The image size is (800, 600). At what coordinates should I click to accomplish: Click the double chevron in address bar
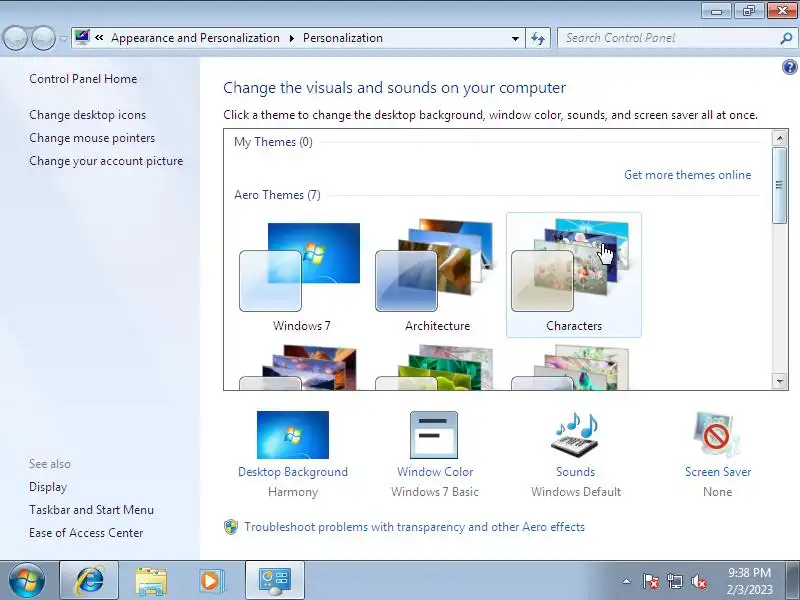[x=99, y=37]
